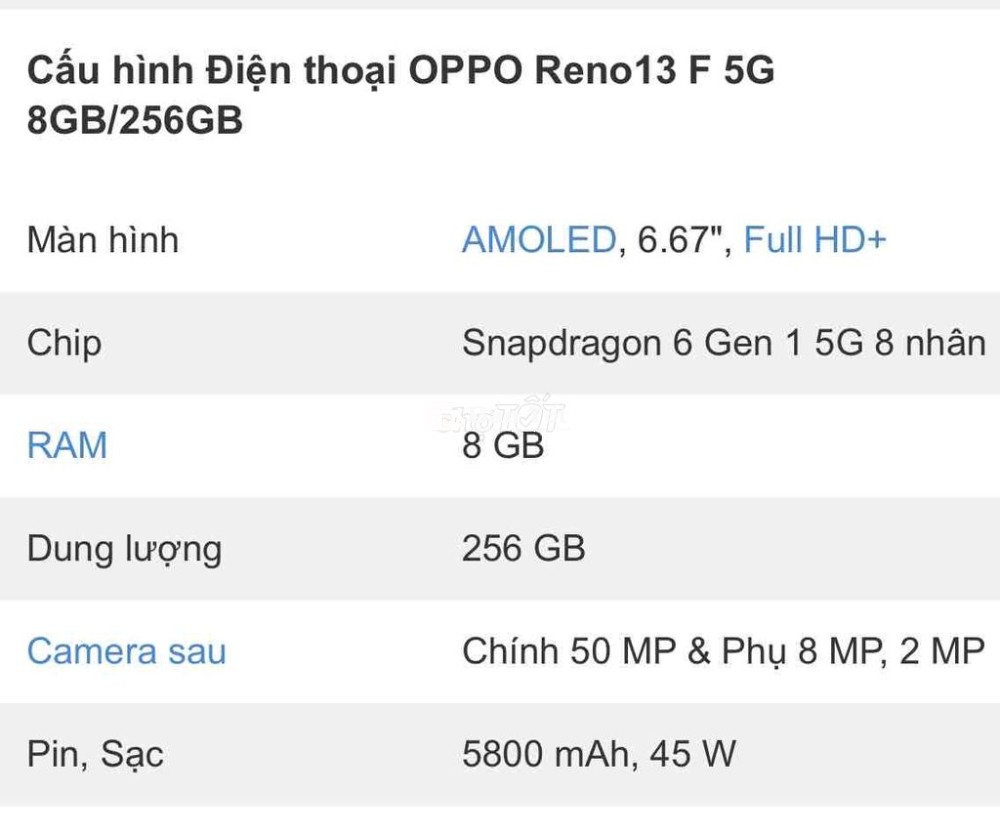Click the 45 W charging text
Viewport: 1000px width, 835px height.
693,753
